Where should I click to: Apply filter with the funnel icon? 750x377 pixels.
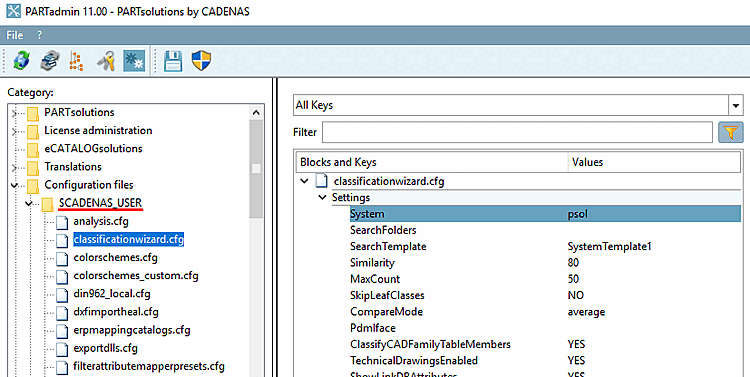click(730, 132)
